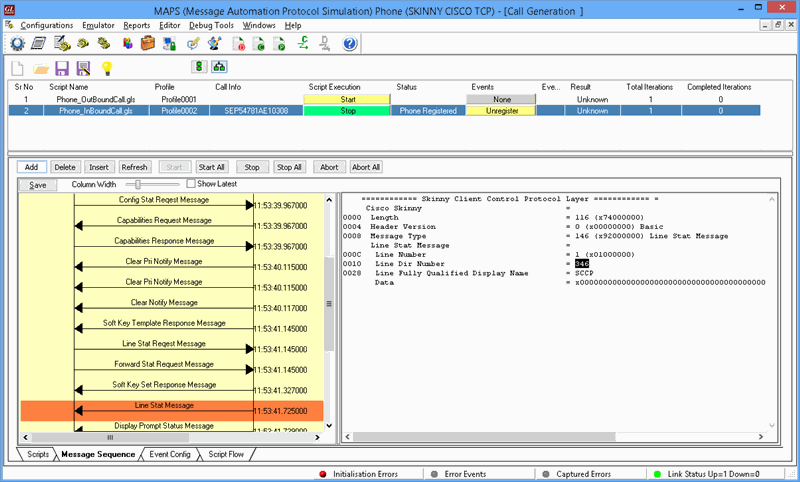Click the script-with-phone toolbar icon
This screenshot has width=800, height=482.
pyautogui.click(x=62, y=43)
